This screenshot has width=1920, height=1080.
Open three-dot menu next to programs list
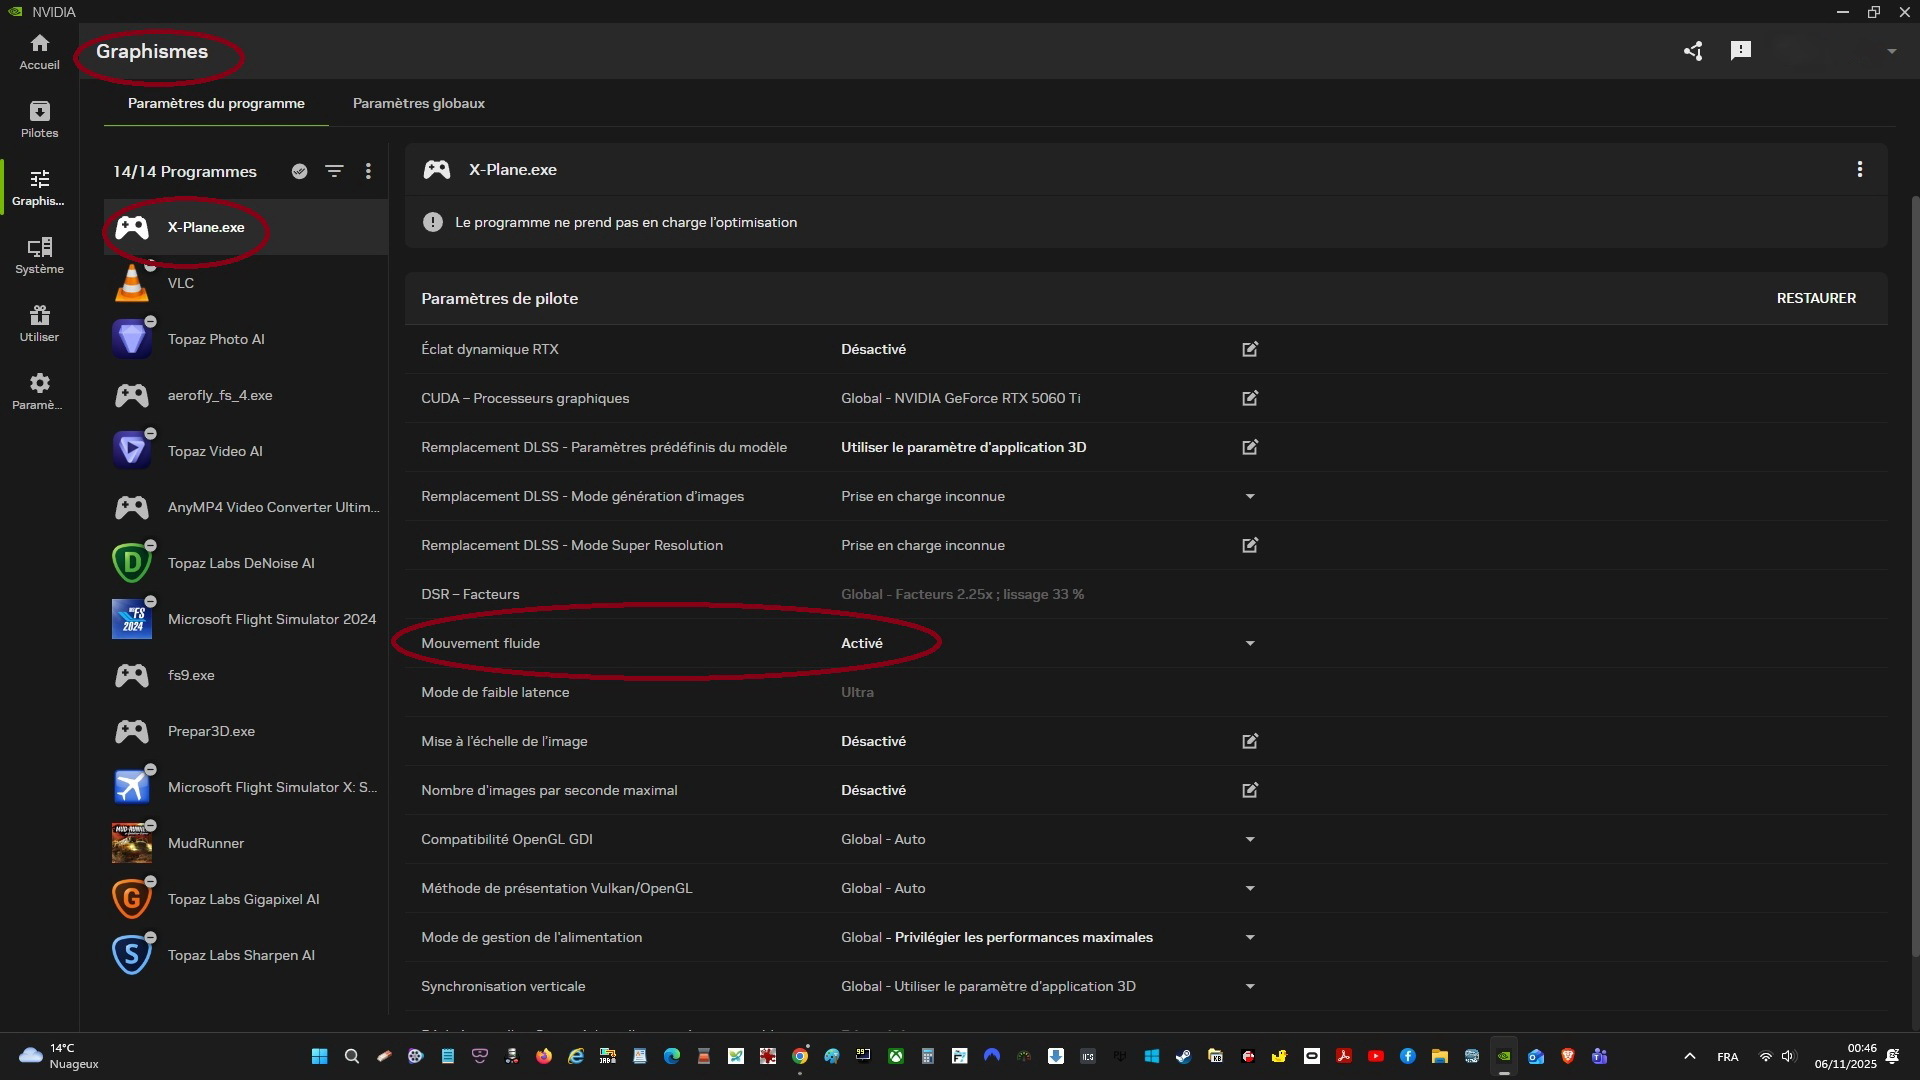coord(368,171)
